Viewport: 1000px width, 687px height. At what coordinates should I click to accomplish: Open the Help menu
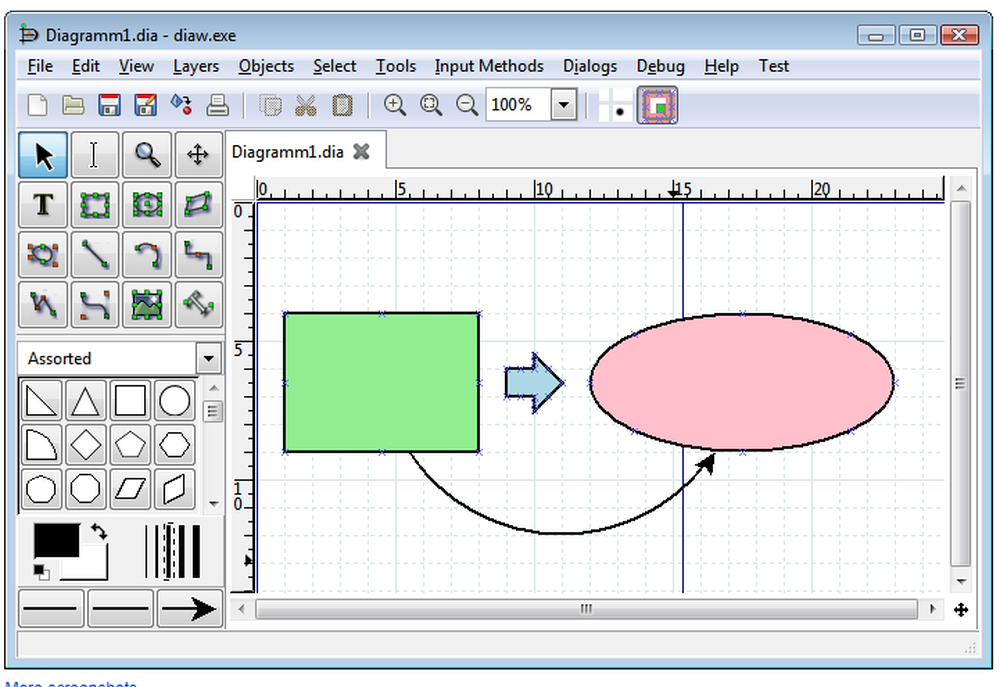coord(721,66)
